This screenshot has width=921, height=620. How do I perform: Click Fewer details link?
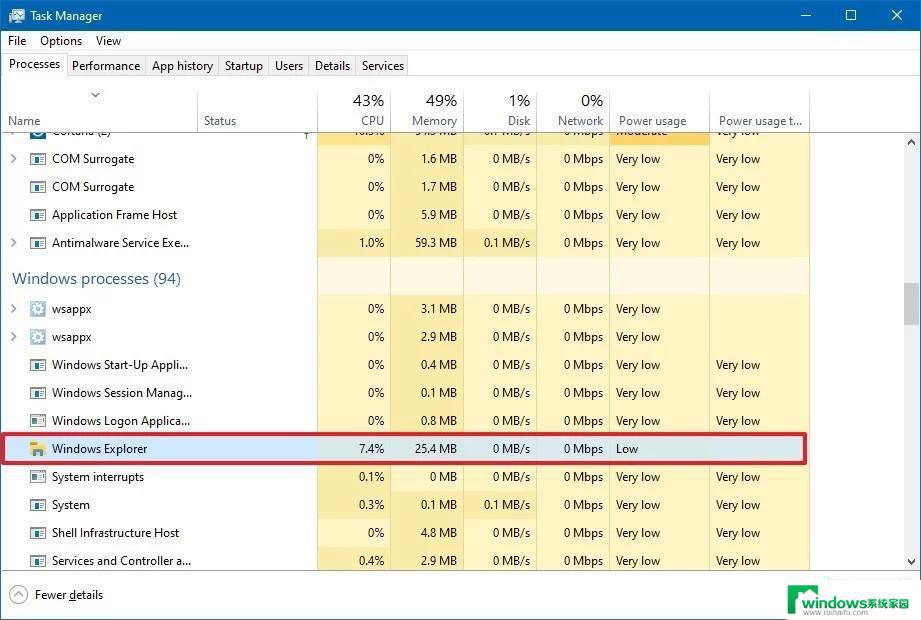click(69, 595)
